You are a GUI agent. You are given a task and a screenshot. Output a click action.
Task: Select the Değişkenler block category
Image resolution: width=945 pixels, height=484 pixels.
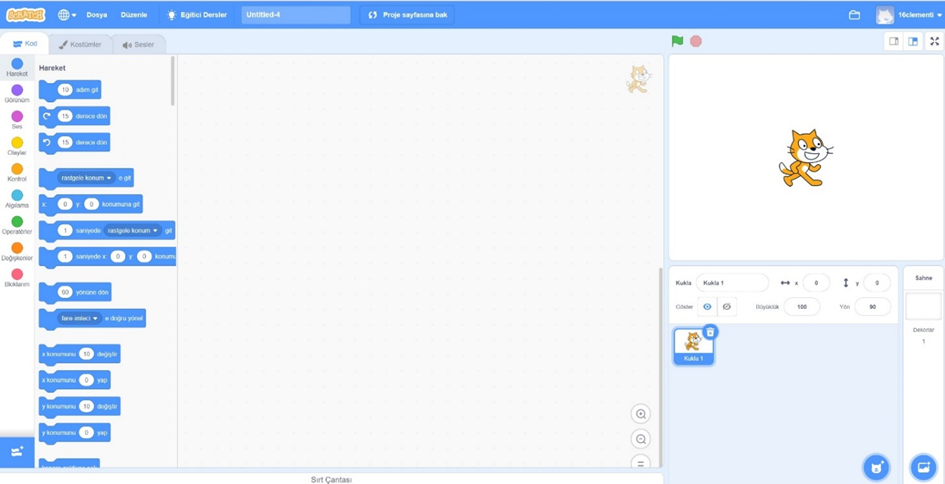coord(17,252)
